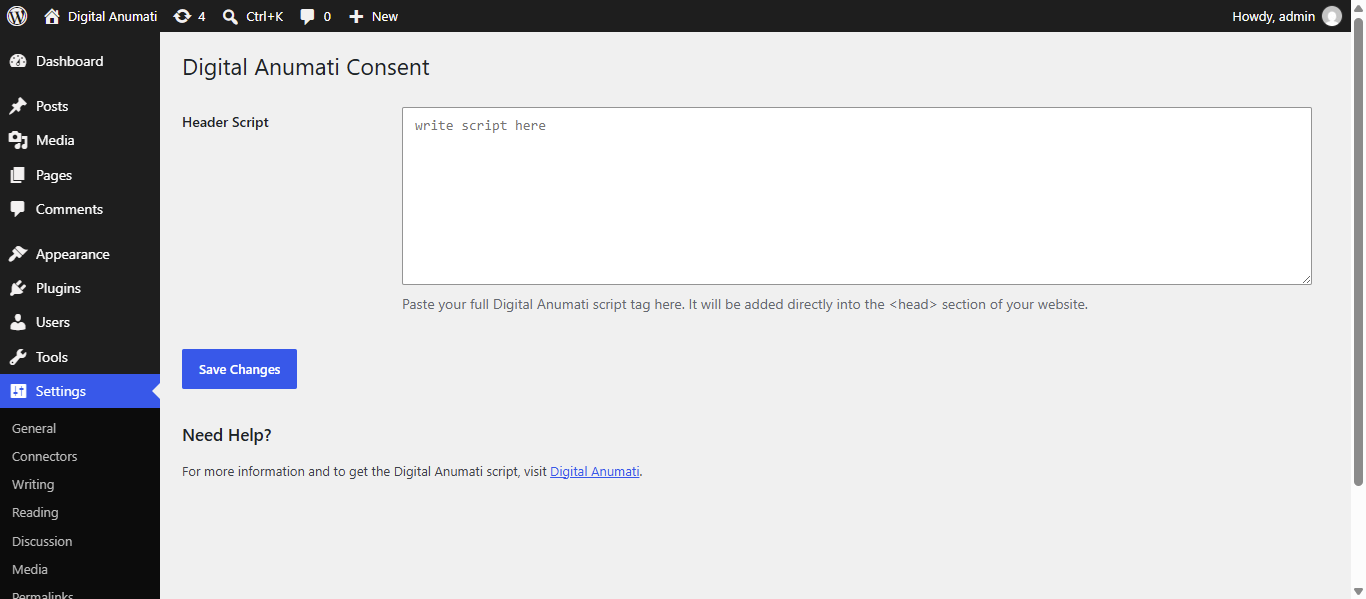Screen dimensions: 1366x599
Task: Click the textarea resize handle
Action: pos(1305,278)
